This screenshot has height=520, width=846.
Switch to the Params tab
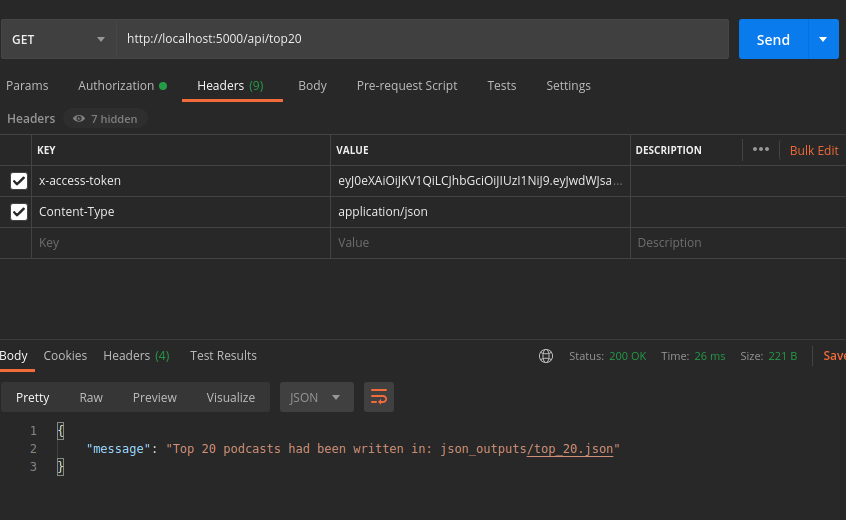27,86
